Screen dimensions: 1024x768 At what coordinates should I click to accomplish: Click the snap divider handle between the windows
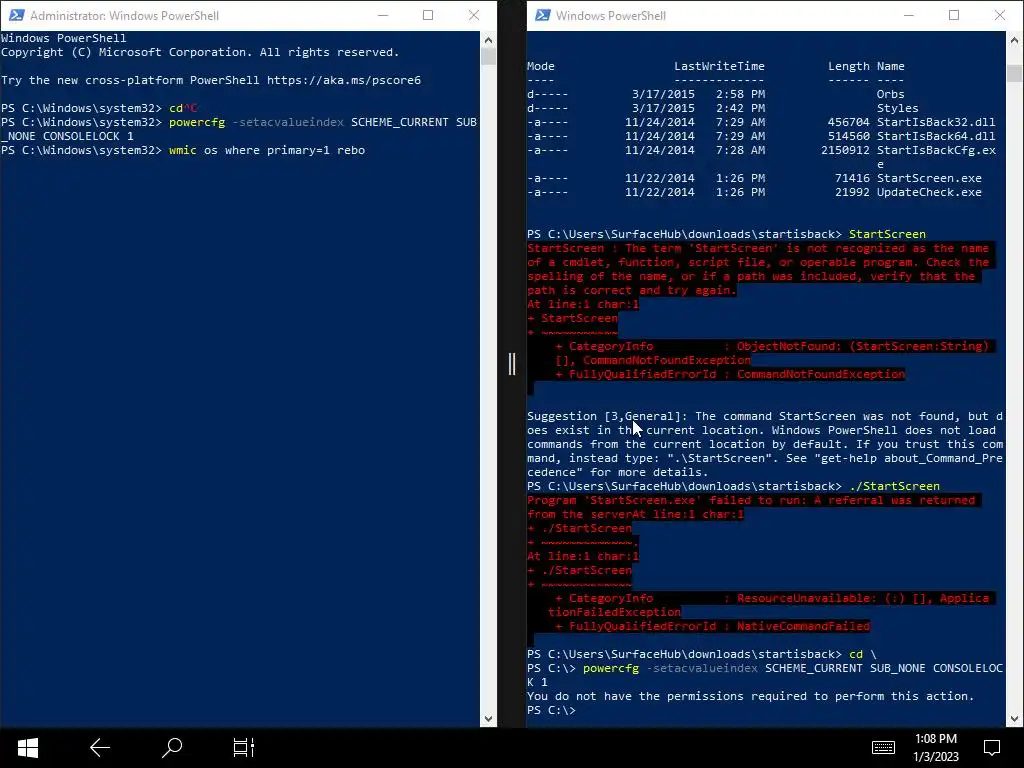coord(512,364)
